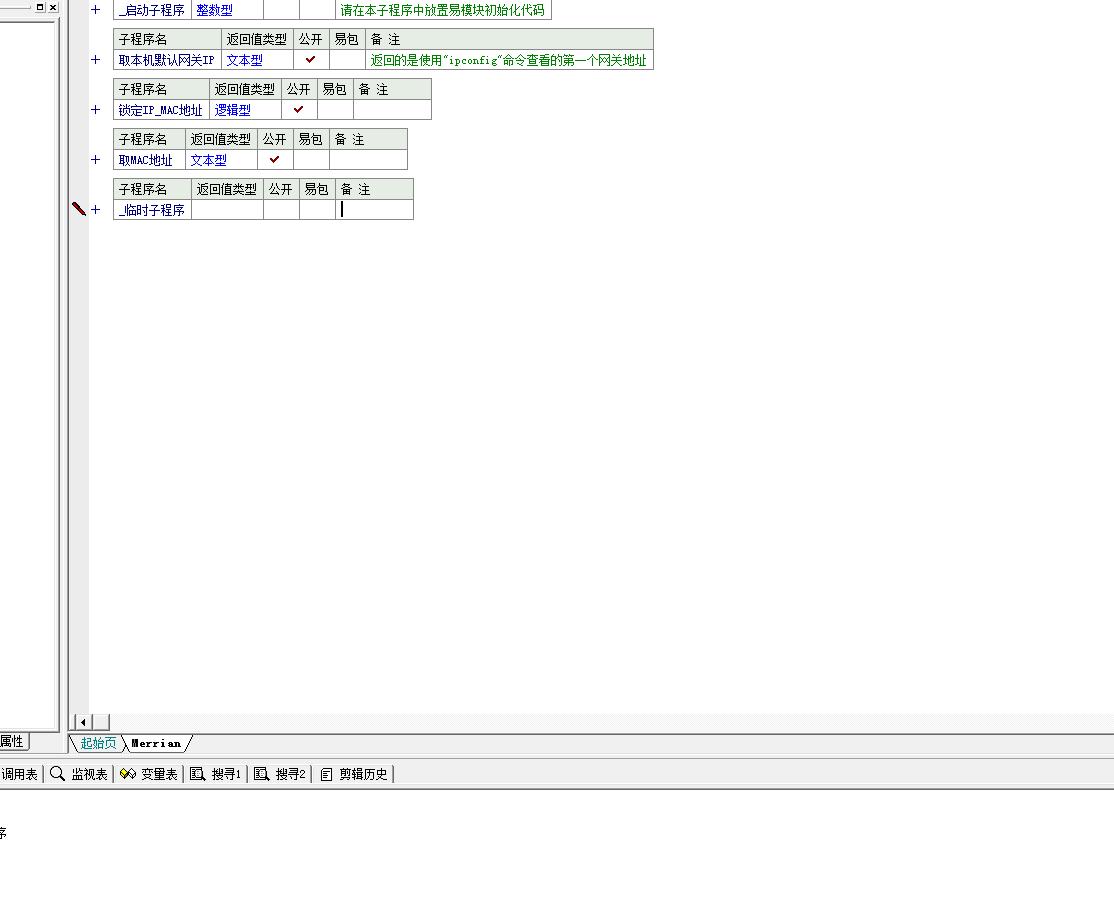Toggle 公开 check for 取MAC地址
Screen dimensions: 1114x914
coord(274,160)
